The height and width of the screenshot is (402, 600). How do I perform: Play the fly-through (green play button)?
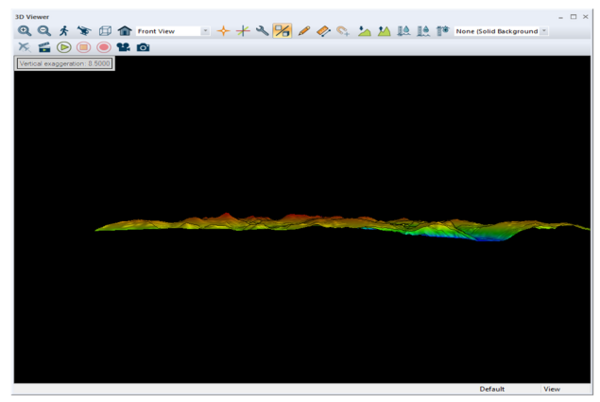(64, 47)
